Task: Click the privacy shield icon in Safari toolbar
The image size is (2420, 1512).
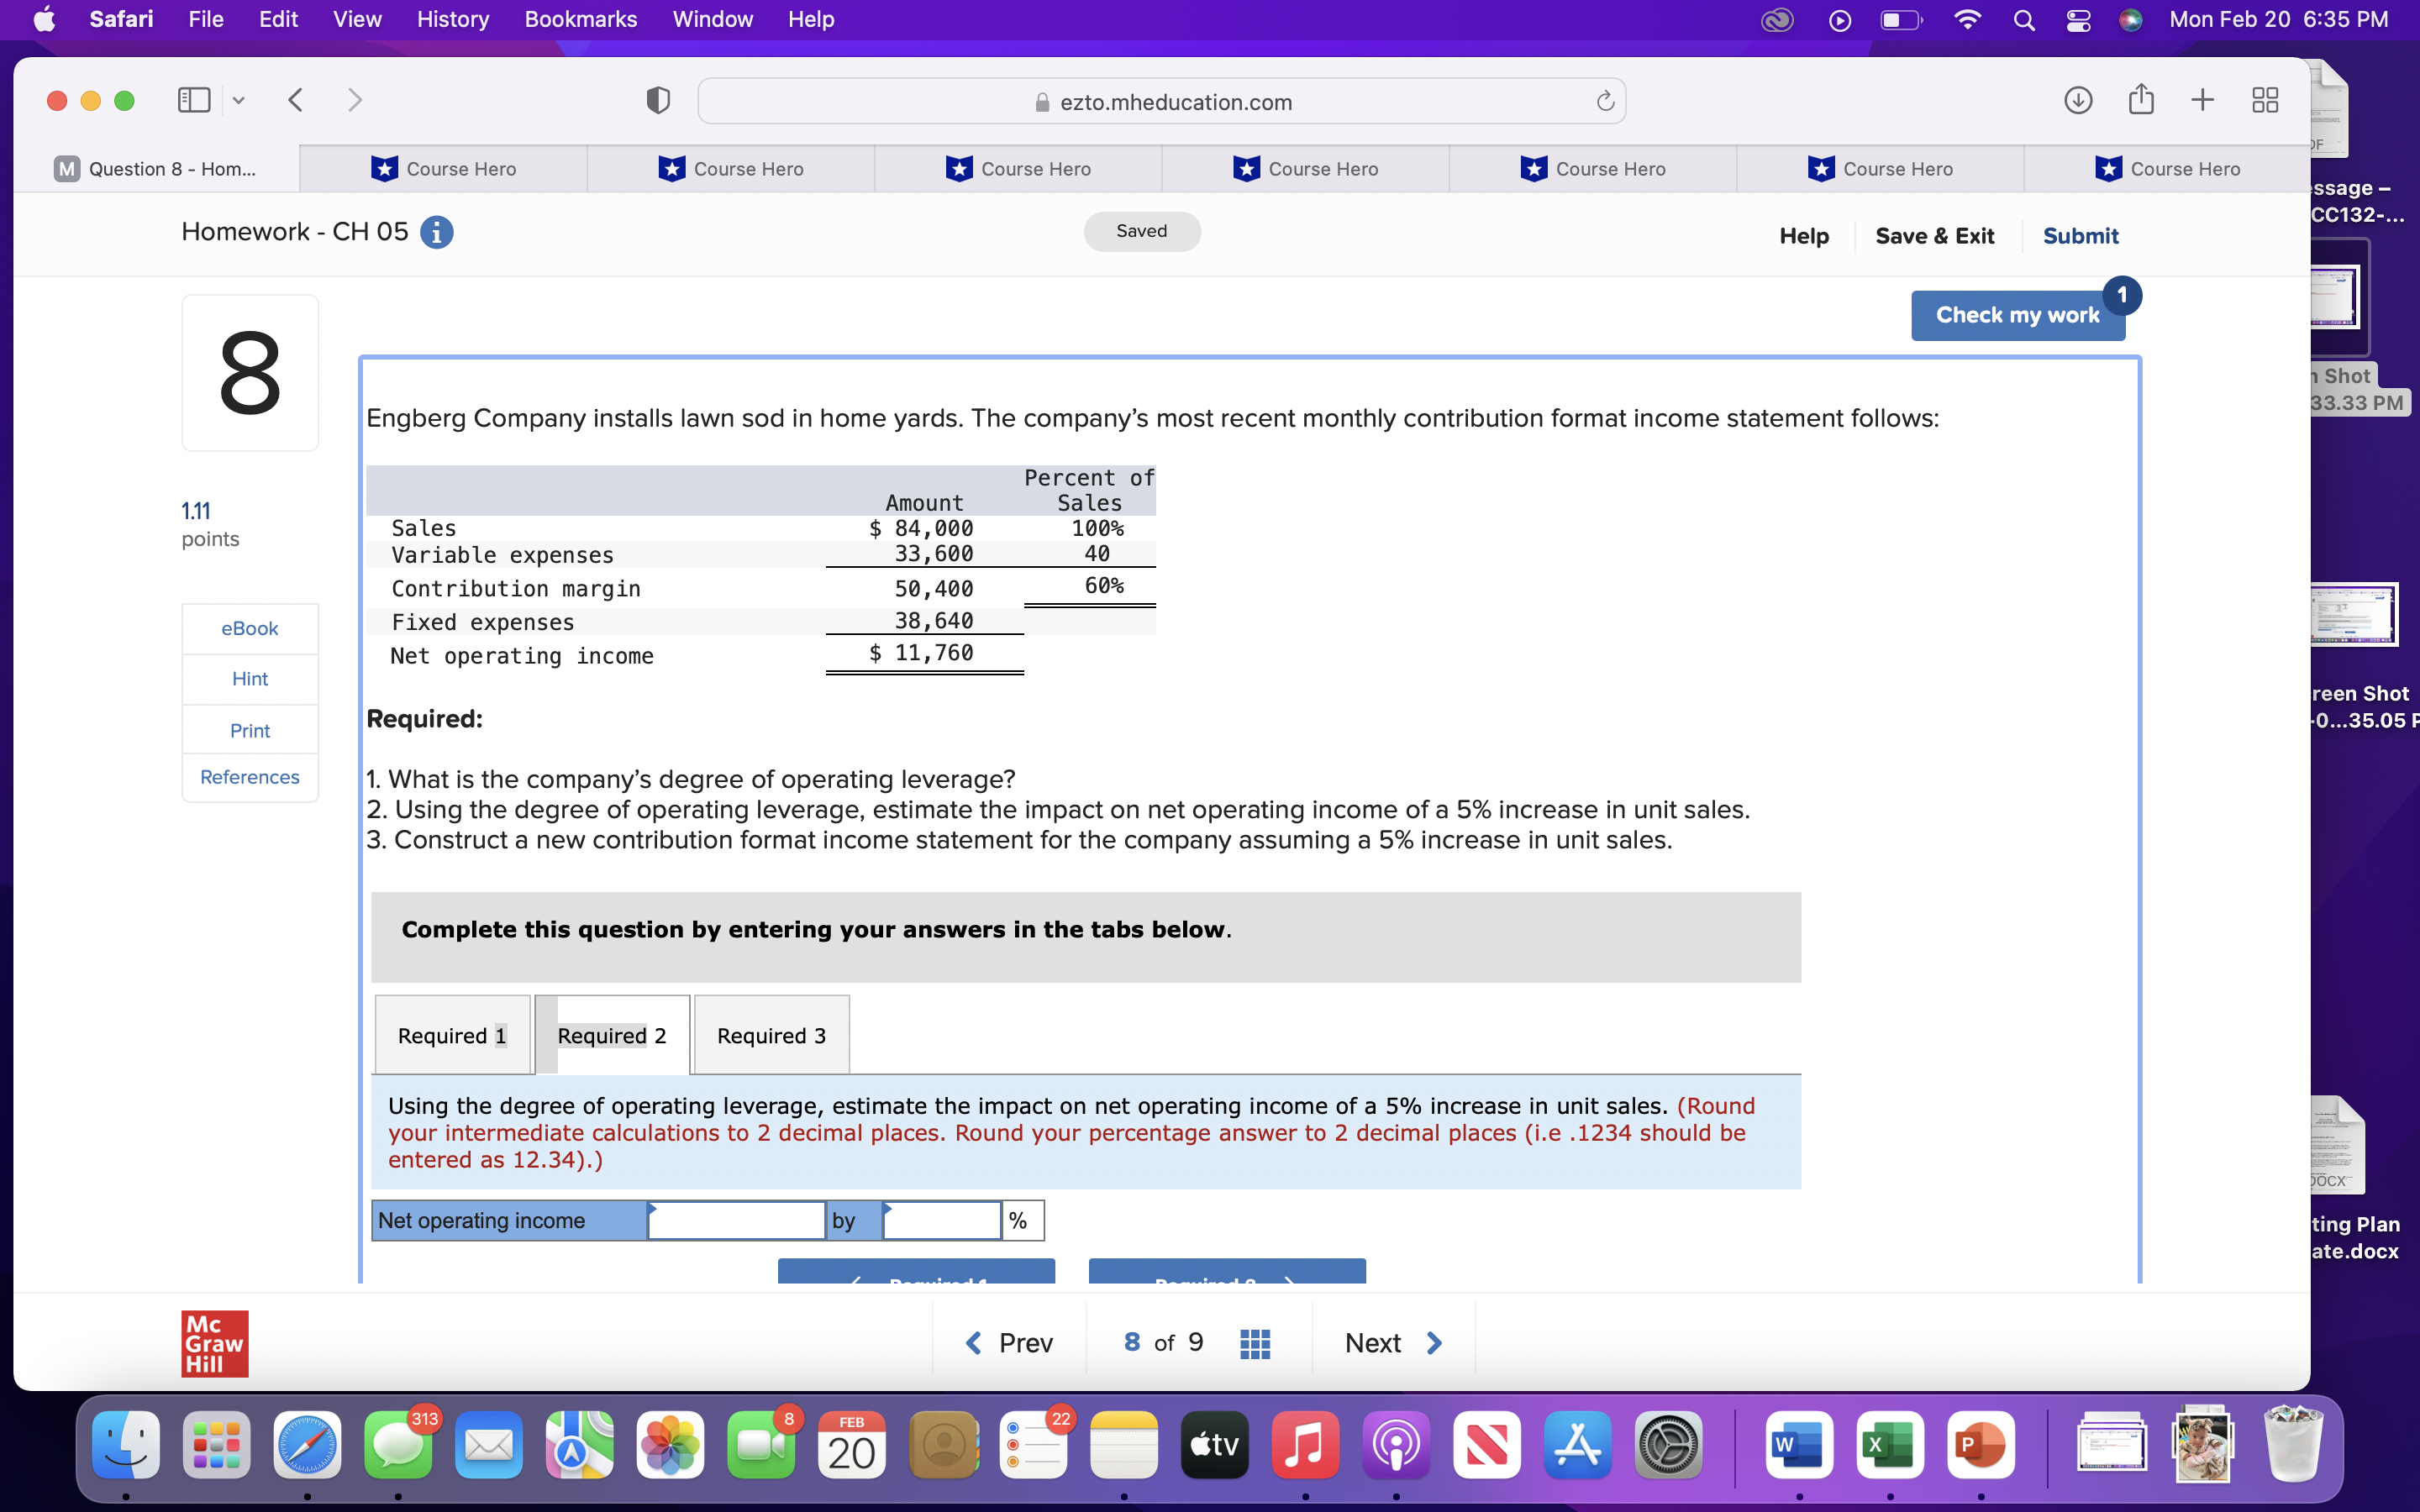Action: tap(657, 100)
